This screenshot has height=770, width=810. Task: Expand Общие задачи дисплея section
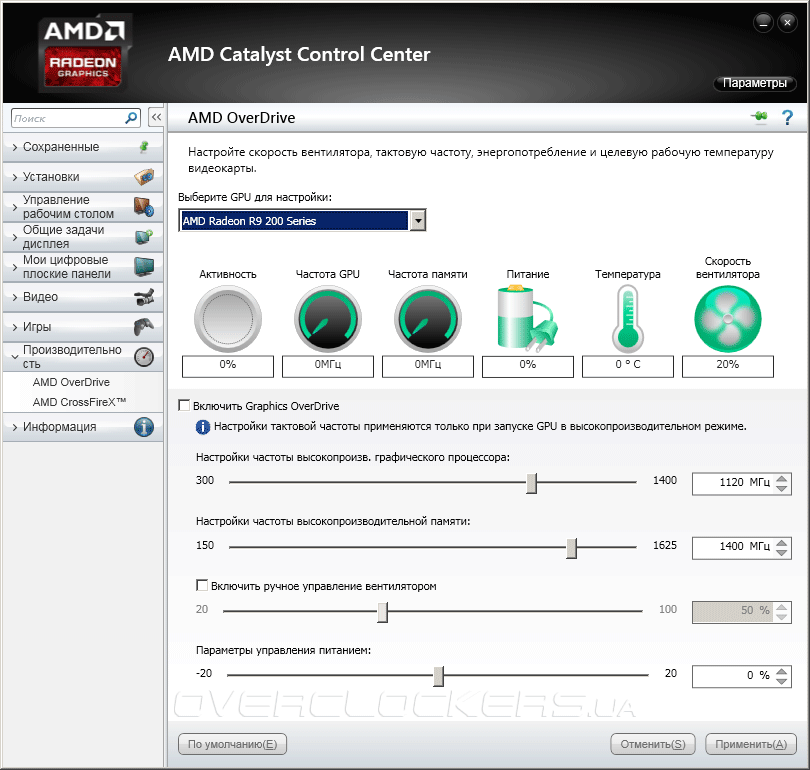pyautogui.click(x=14, y=237)
